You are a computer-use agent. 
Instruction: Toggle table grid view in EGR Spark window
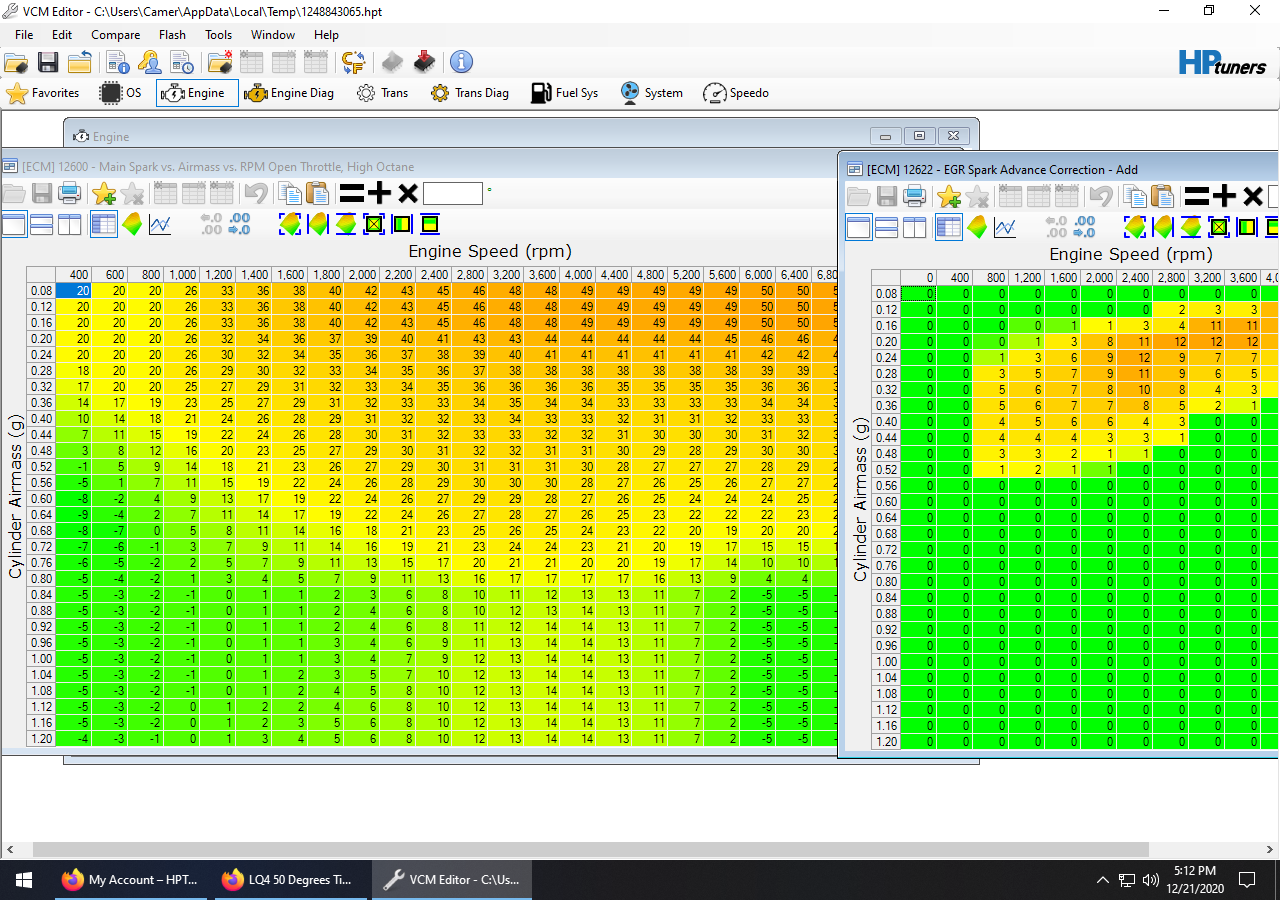pyautogui.click(x=948, y=228)
